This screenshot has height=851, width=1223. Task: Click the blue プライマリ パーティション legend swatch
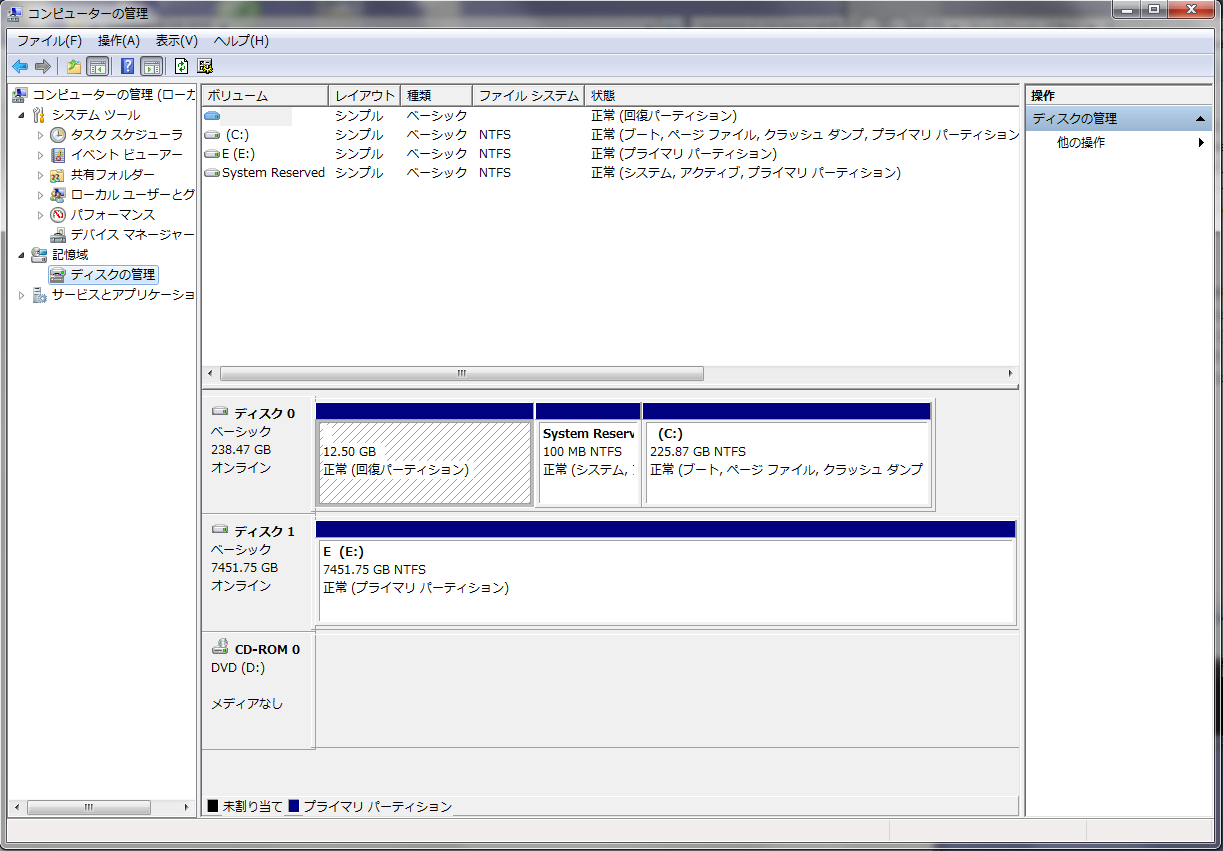(294, 806)
